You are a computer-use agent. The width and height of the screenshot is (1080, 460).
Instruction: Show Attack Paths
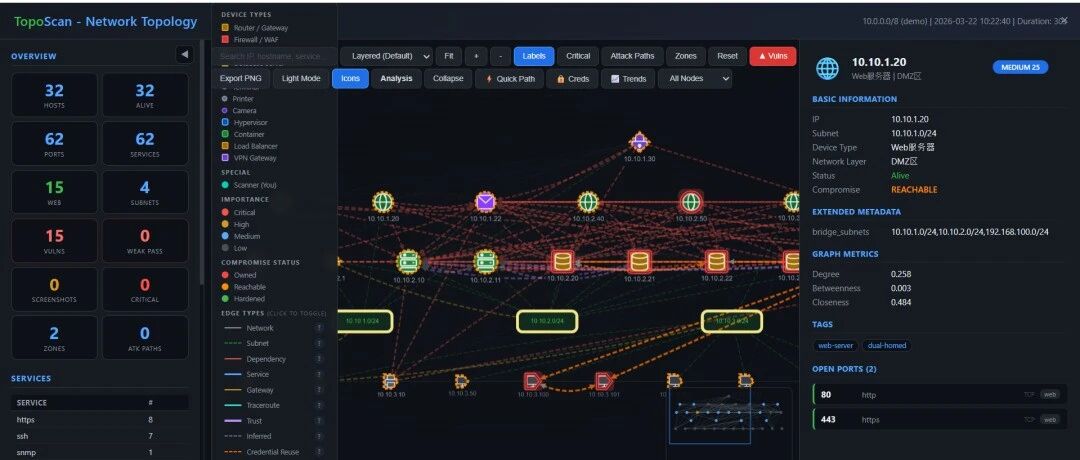(632, 56)
